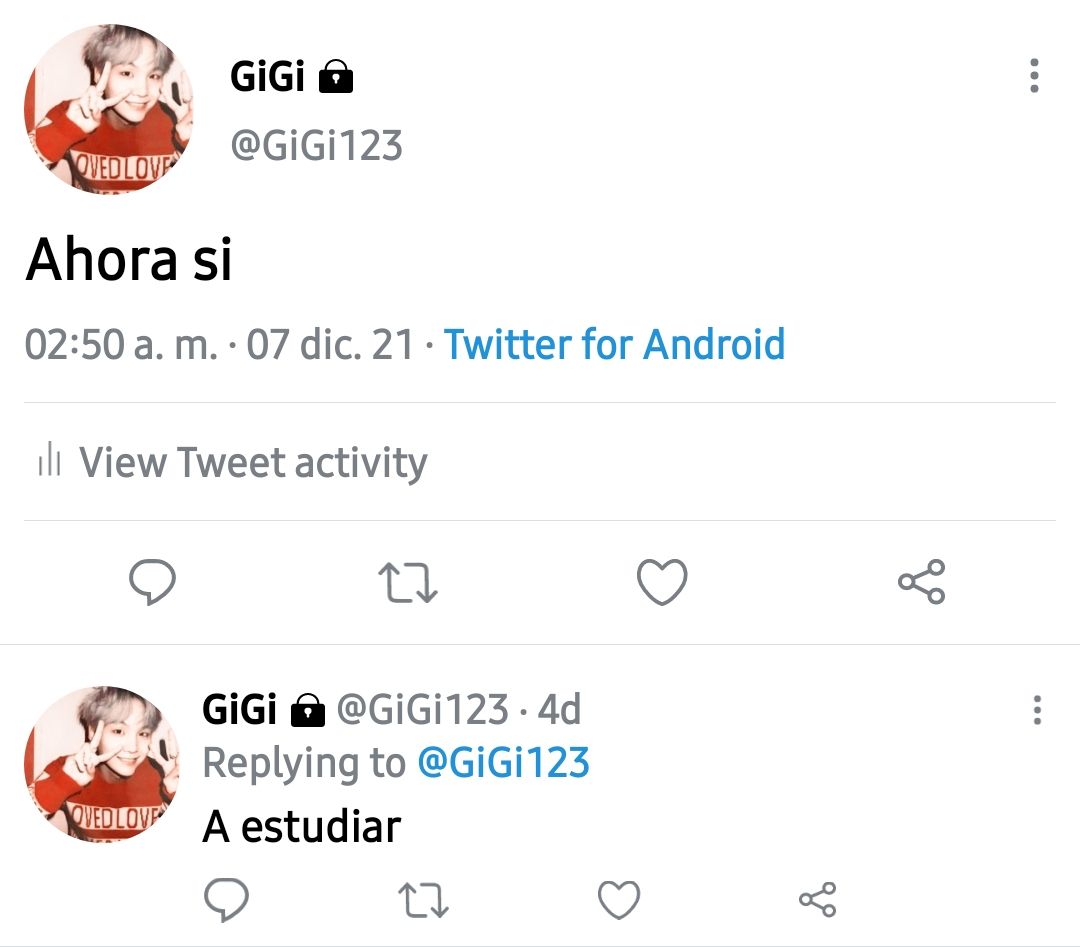Tap the bar chart analytics icon

50,459
